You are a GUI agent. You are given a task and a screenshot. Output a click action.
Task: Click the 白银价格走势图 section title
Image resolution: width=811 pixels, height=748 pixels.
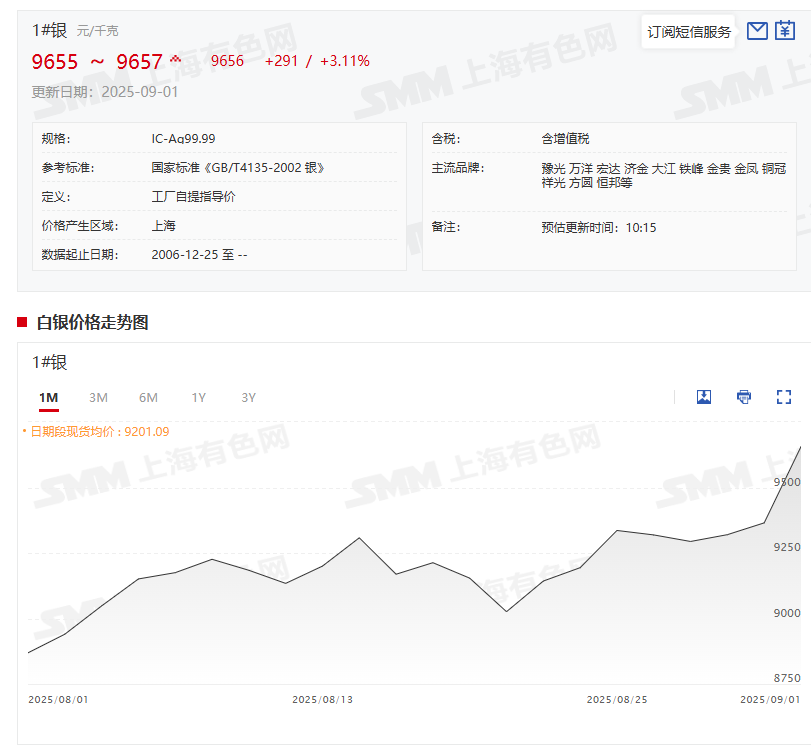[92, 322]
